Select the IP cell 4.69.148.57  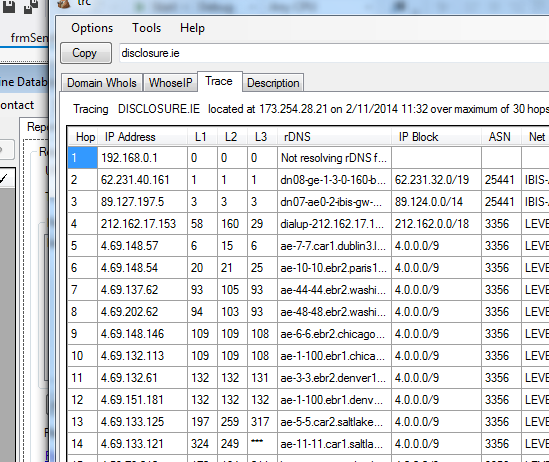(x=142, y=246)
